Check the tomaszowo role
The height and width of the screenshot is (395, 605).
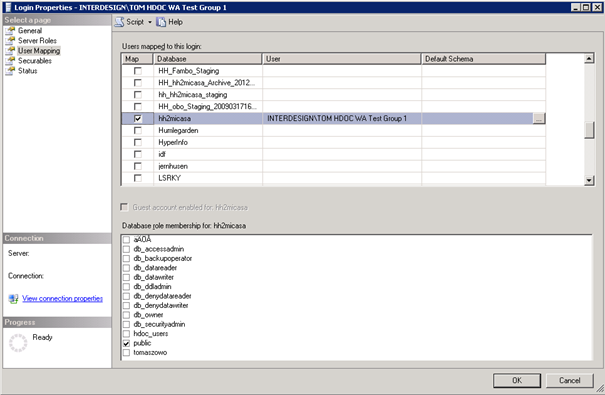tap(126, 353)
